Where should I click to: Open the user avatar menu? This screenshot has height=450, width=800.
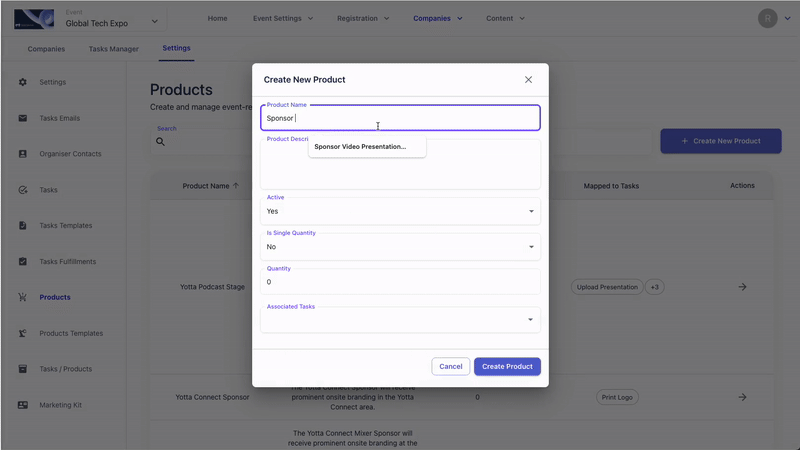767,18
